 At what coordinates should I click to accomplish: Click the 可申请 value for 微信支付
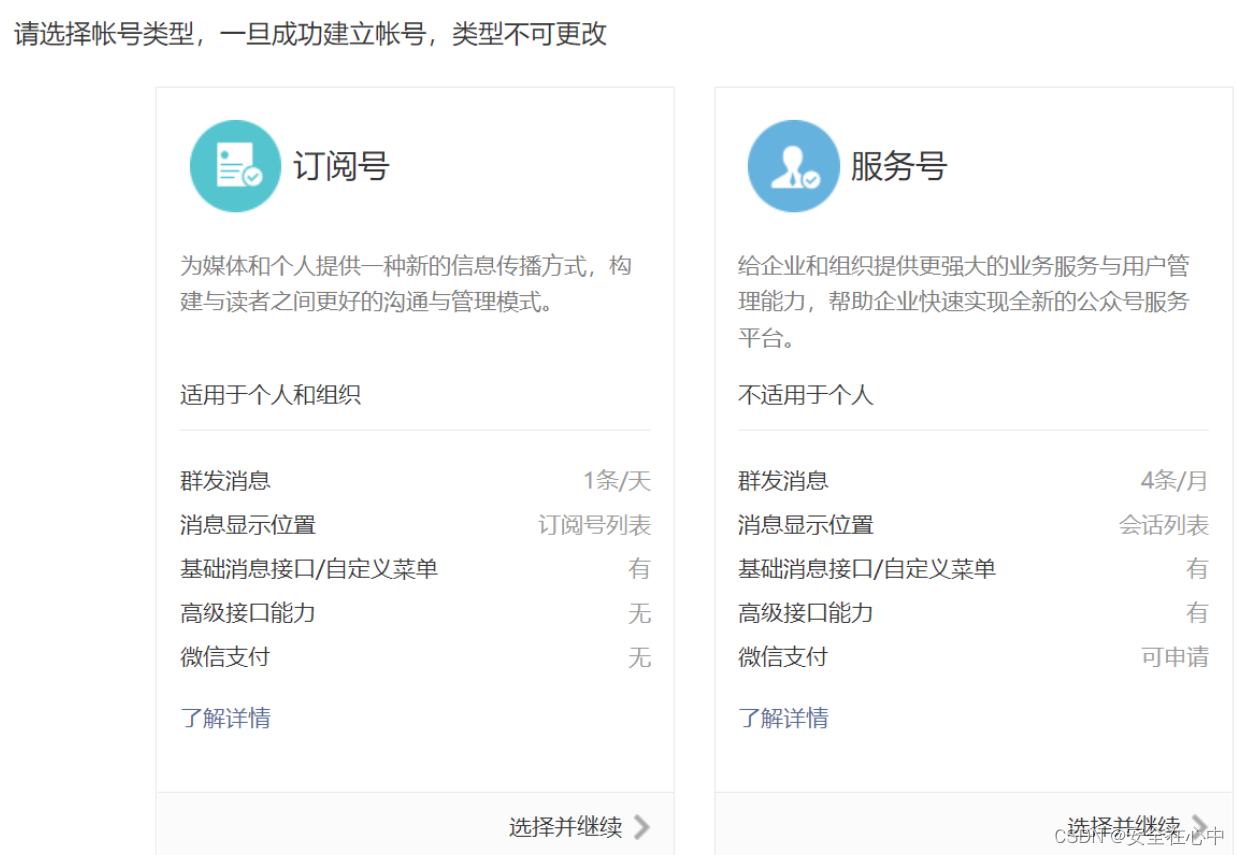tap(1175, 657)
